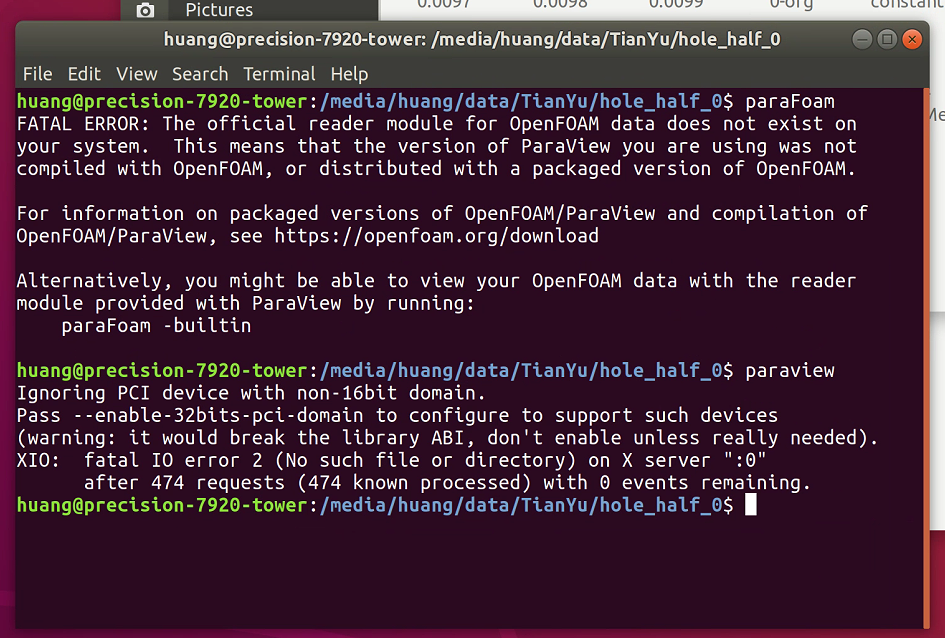Open the Help menu

(x=349, y=74)
